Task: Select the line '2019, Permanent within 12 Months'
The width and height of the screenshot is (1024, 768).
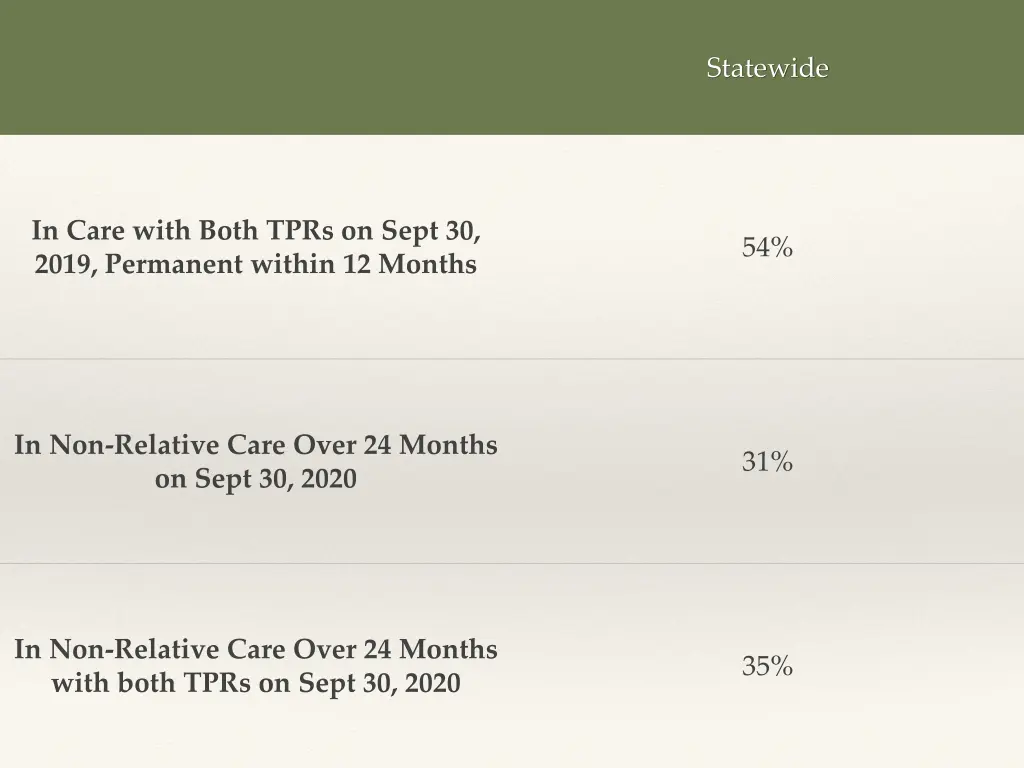Action: 255,264
